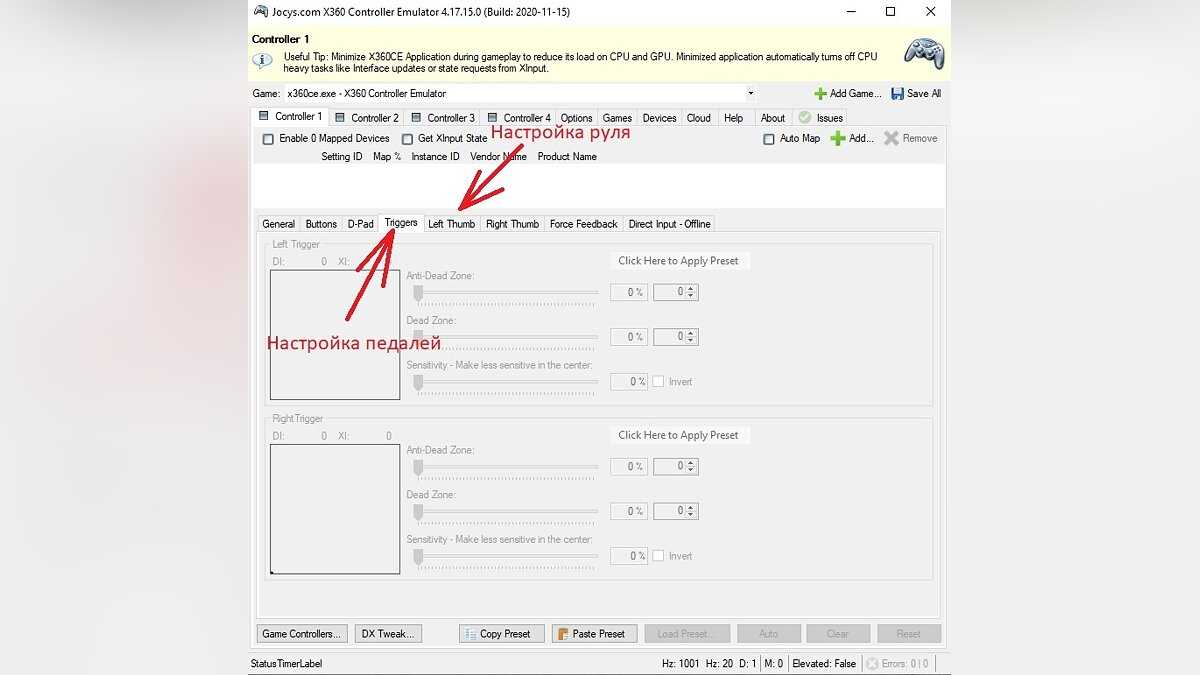Open Left Trigger 'Click Here to Apply Preset'
This screenshot has height=675, width=1200.
(x=679, y=261)
